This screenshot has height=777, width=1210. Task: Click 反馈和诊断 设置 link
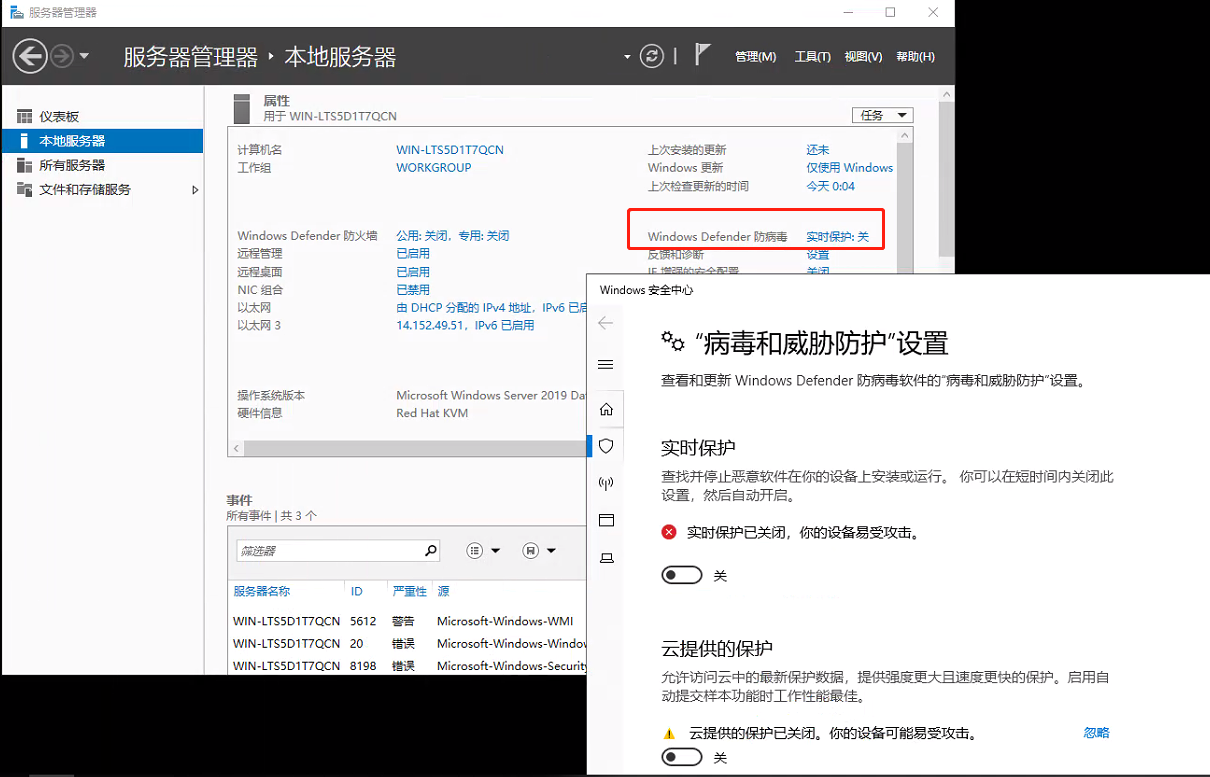point(818,254)
